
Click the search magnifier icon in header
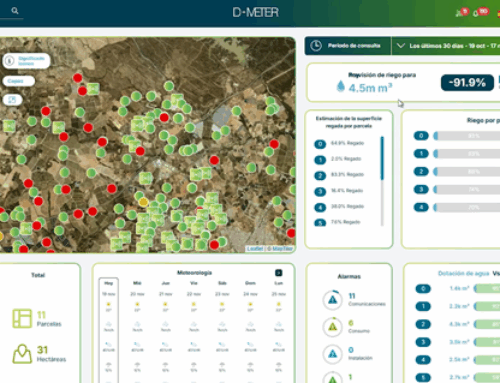pyautogui.click(x=15, y=11)
